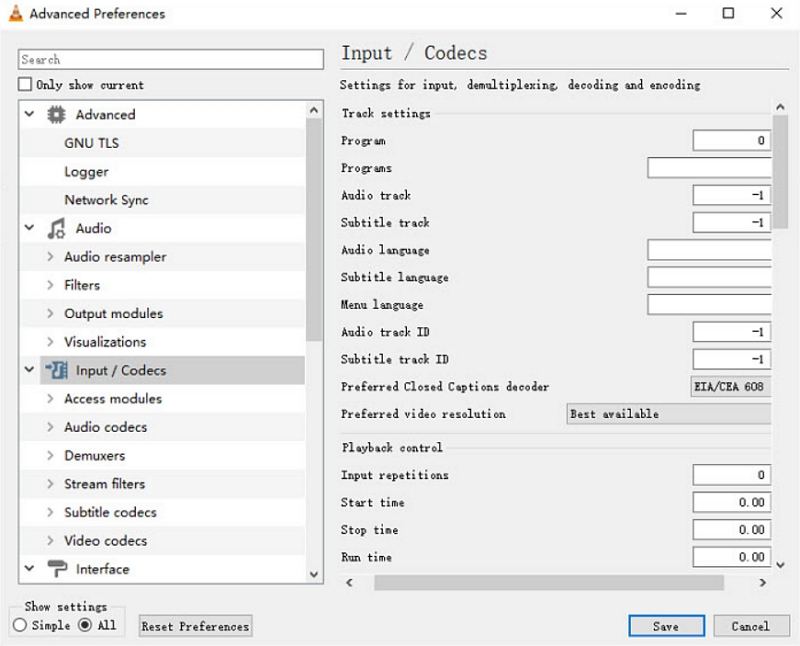This screenshot has height=646, width=800.
Task: Select the All settings radio button
Action: [85, 625]
